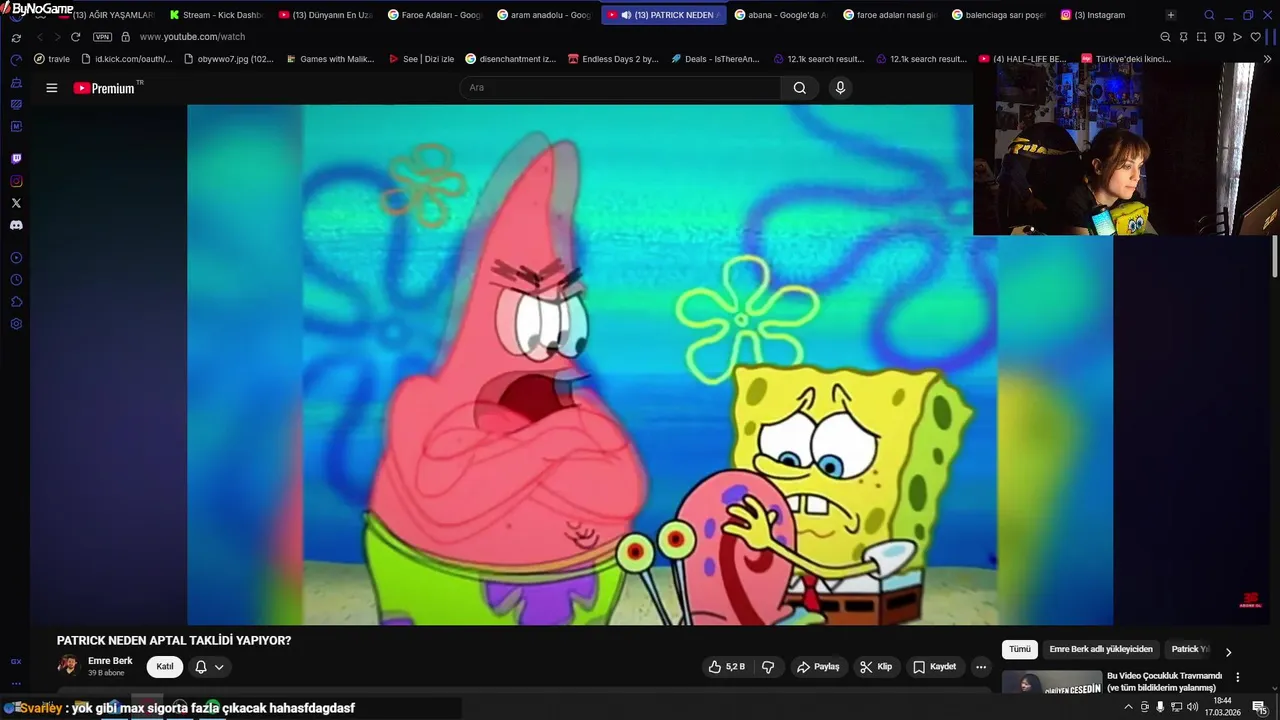Expand next filter chips with right chevron
The height and width of the screenshot is (720, 1280).
point(1228,652)
